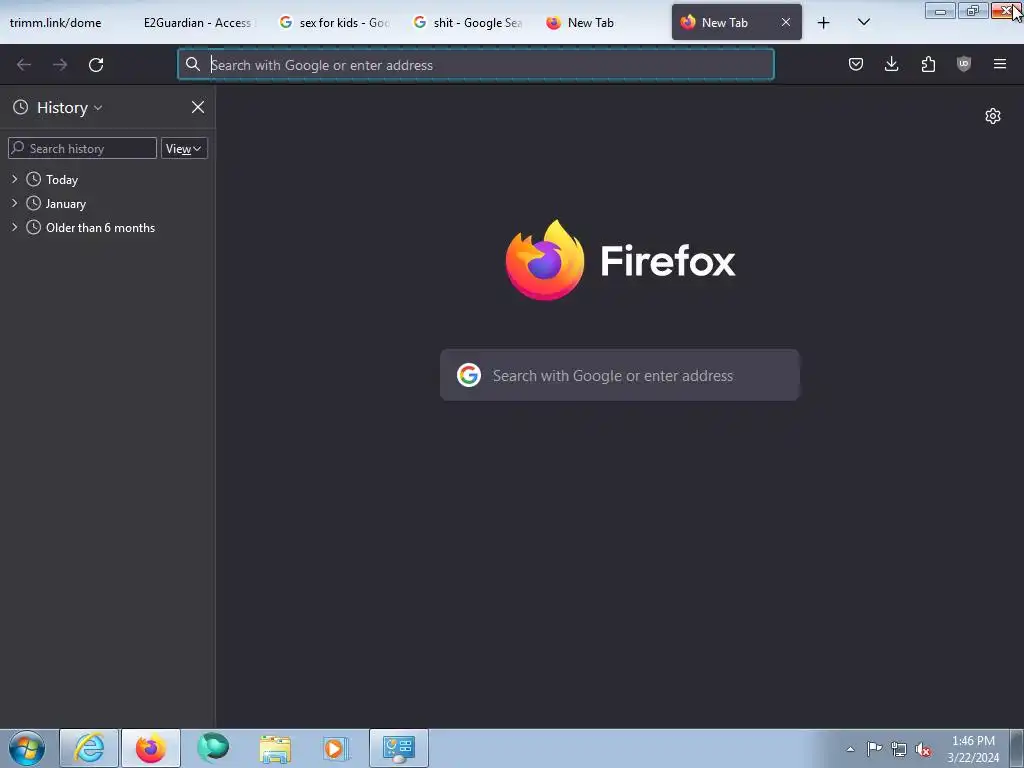
Task: Click the Search history field
Action: tap(82, 148)
